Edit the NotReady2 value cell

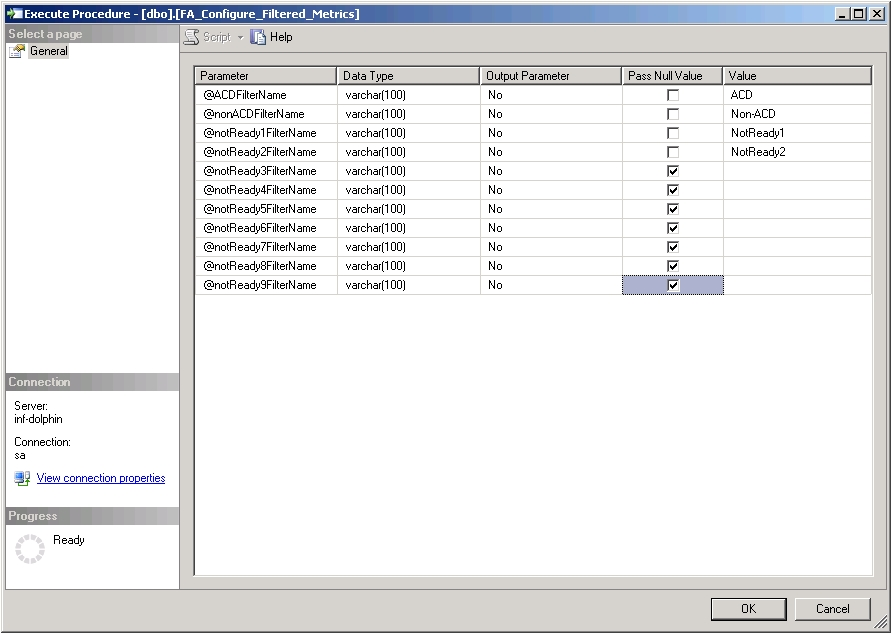point(798,152)
